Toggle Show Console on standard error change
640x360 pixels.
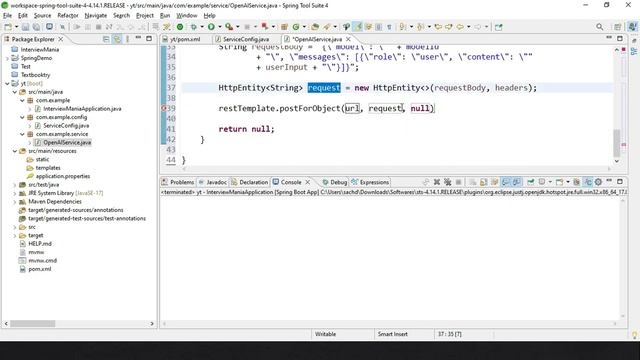pos(517,182)
